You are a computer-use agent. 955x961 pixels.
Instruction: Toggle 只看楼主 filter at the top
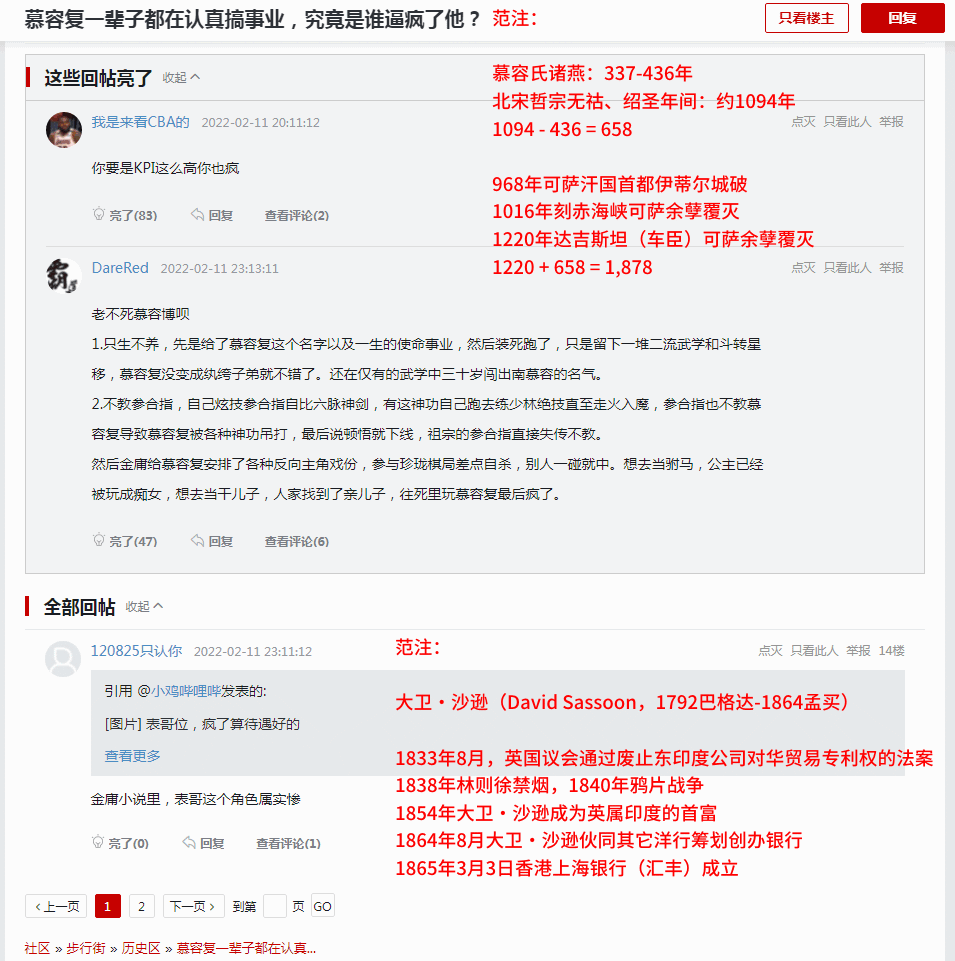tap(807, 18)
